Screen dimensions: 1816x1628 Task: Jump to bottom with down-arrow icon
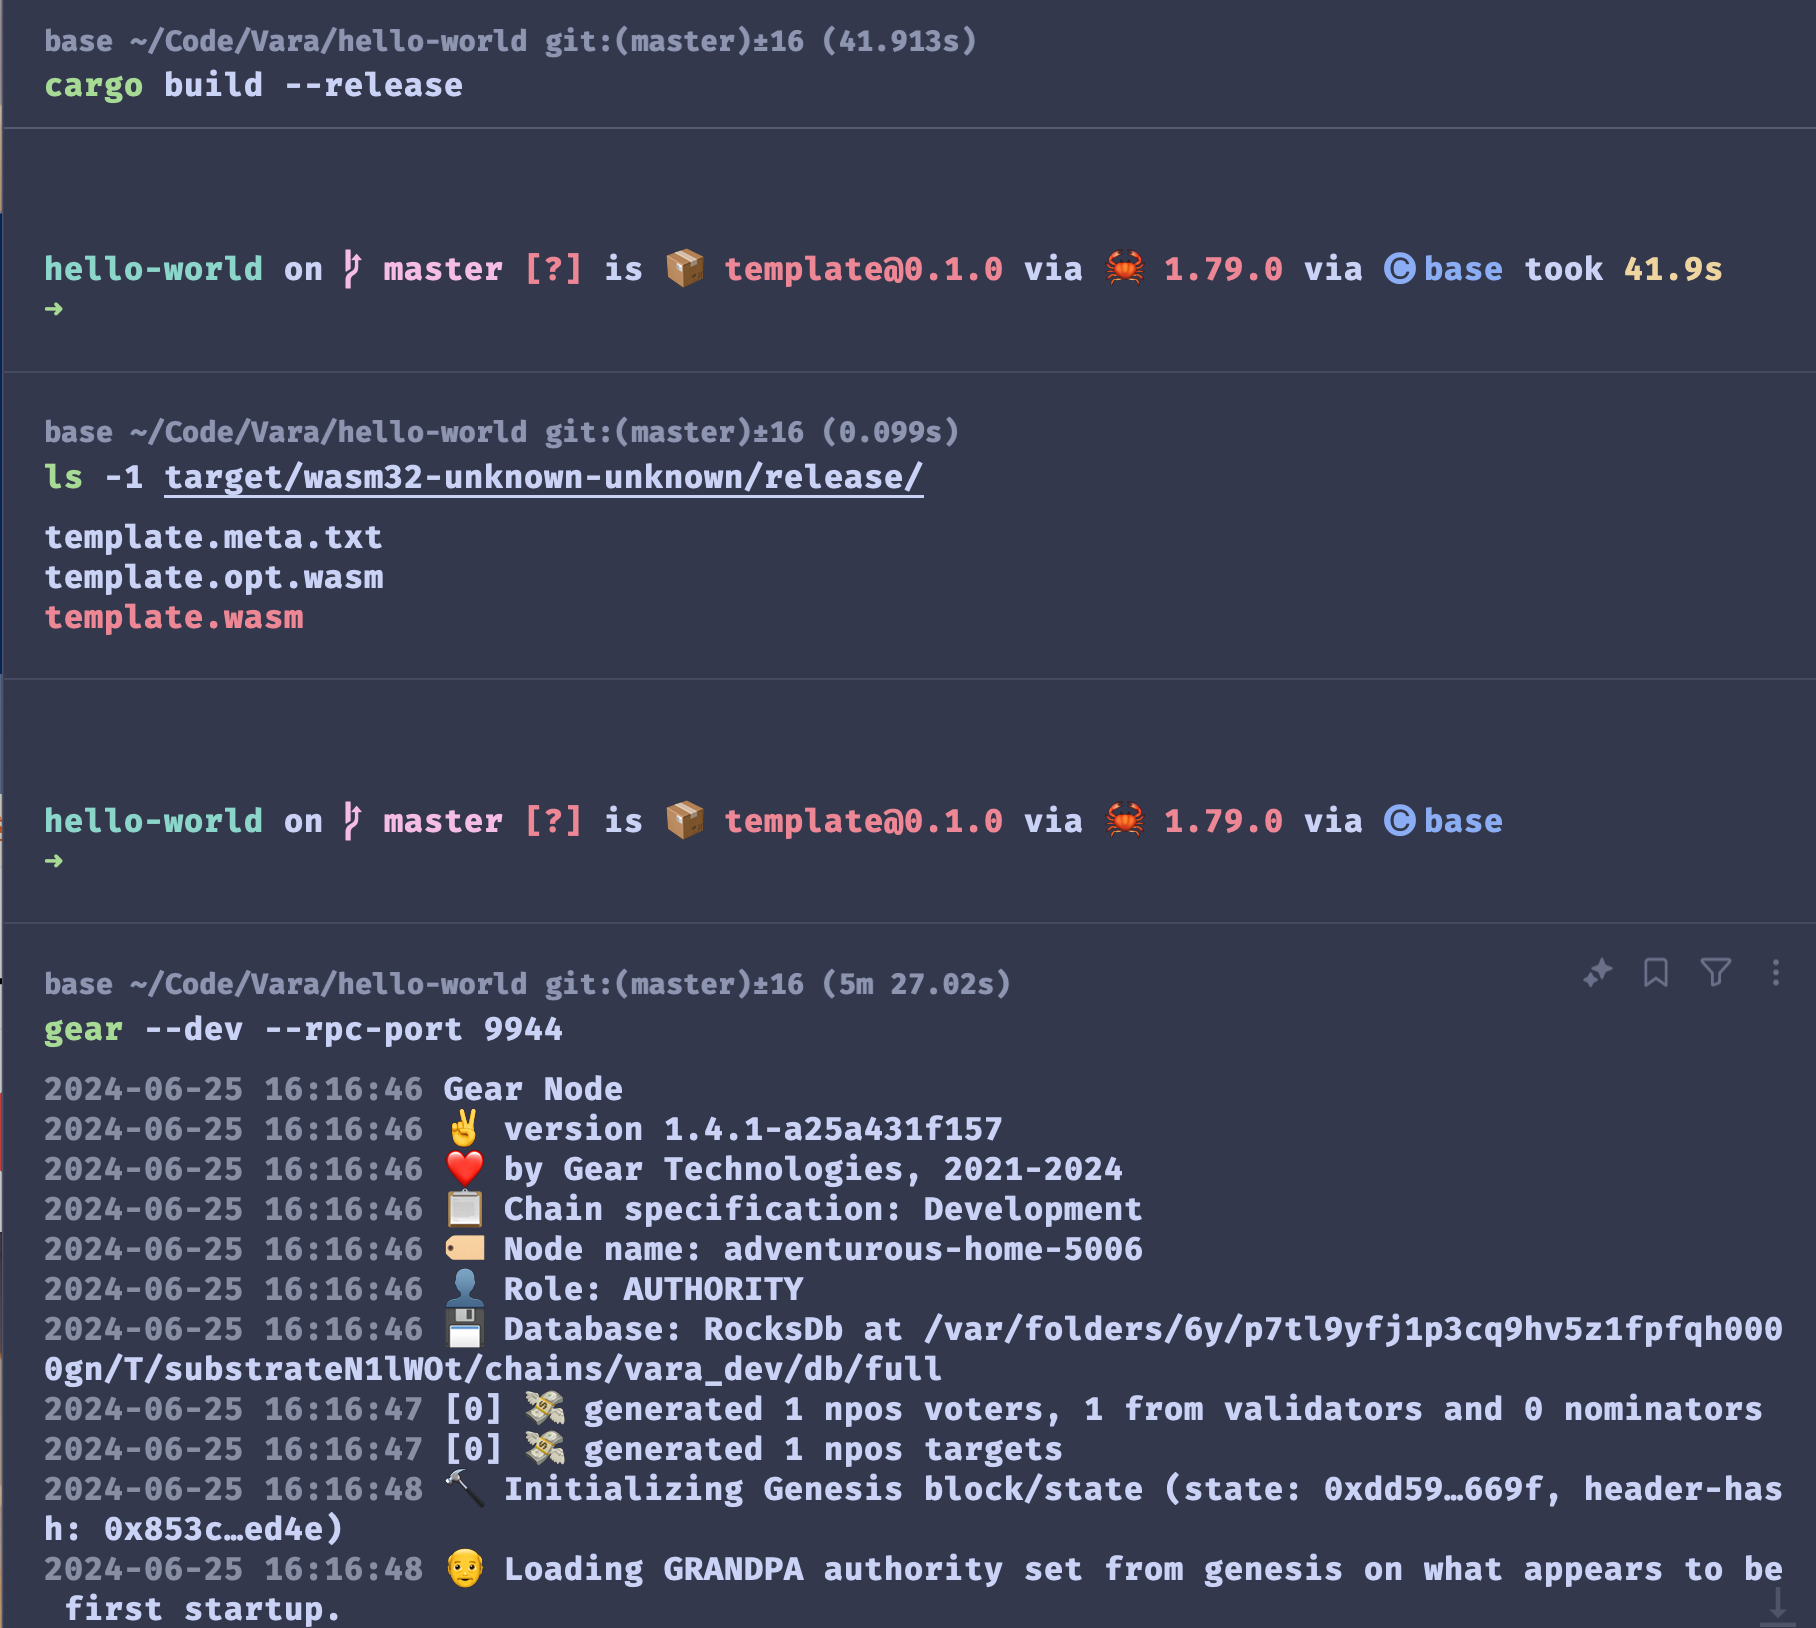[1778, 1606]
